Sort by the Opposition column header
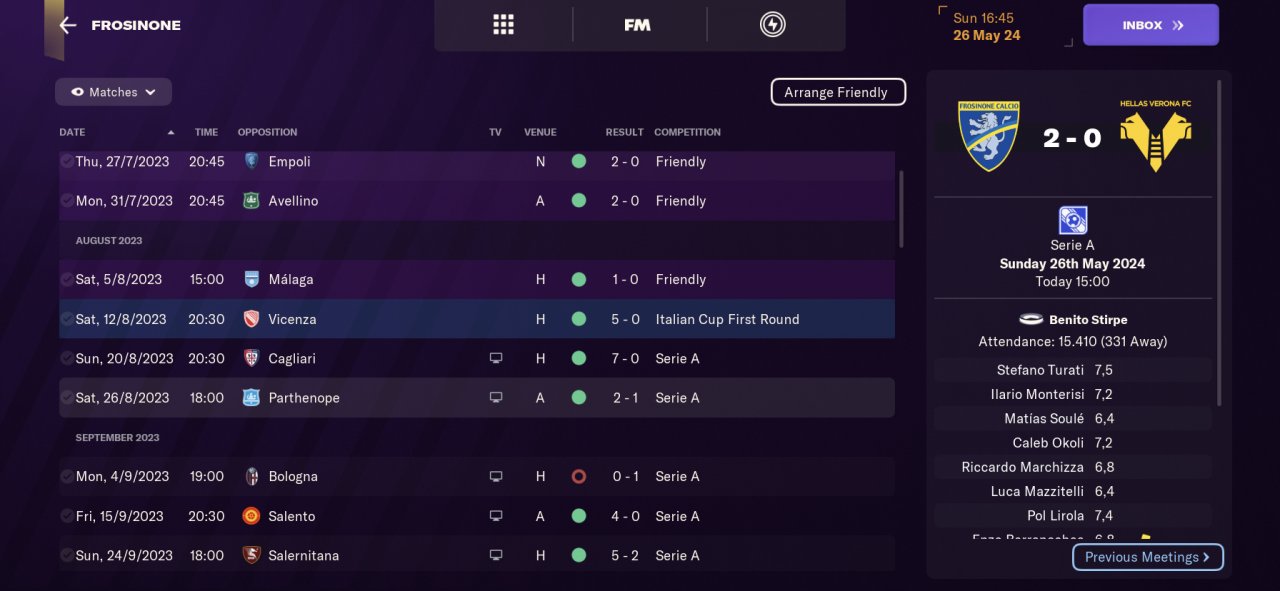 coord(267,132)
